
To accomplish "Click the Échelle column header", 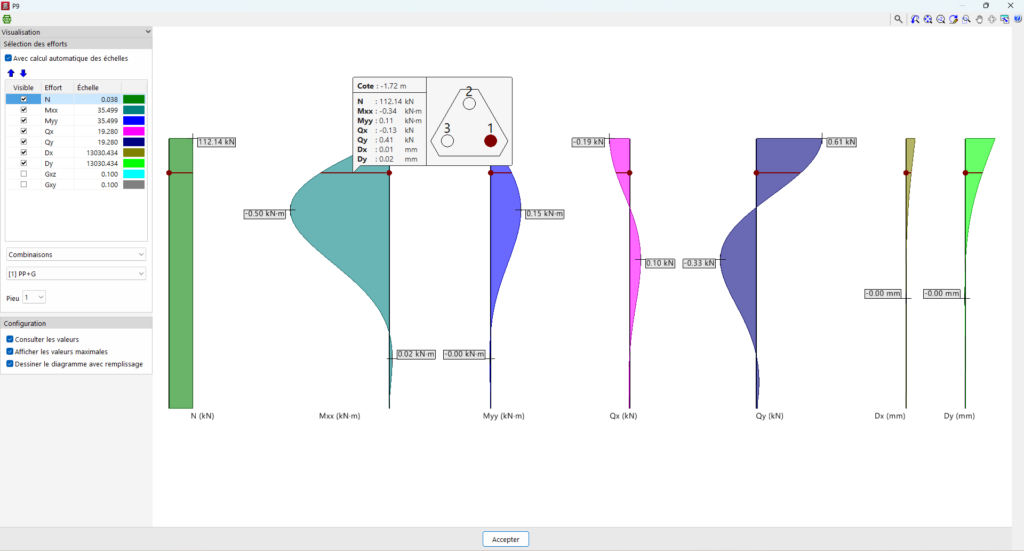I will [x=97, y=87].
